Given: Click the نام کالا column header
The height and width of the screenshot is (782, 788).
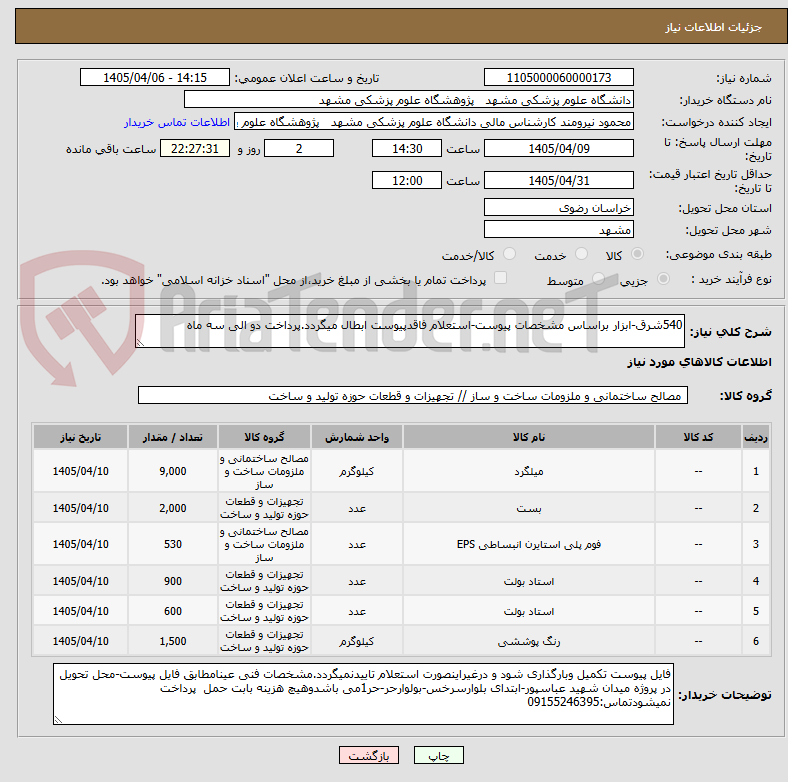Looking at the screenshot, I should [x=529, y=437].
